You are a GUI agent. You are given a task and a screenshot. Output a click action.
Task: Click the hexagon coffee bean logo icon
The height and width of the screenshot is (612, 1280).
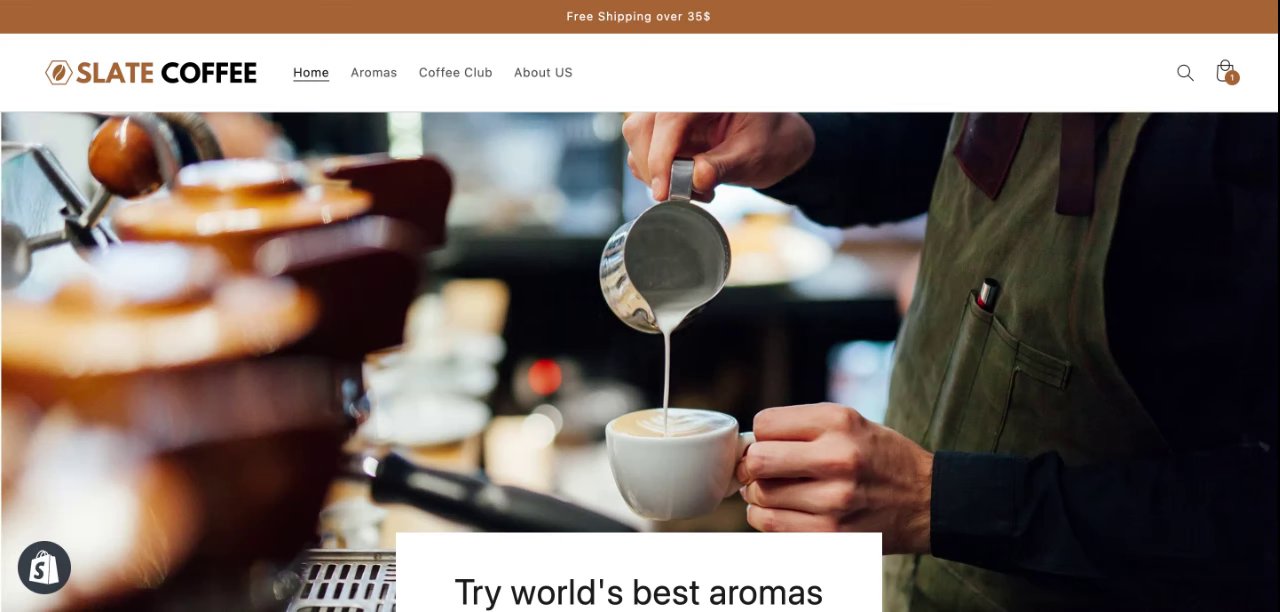coord(59,72)
